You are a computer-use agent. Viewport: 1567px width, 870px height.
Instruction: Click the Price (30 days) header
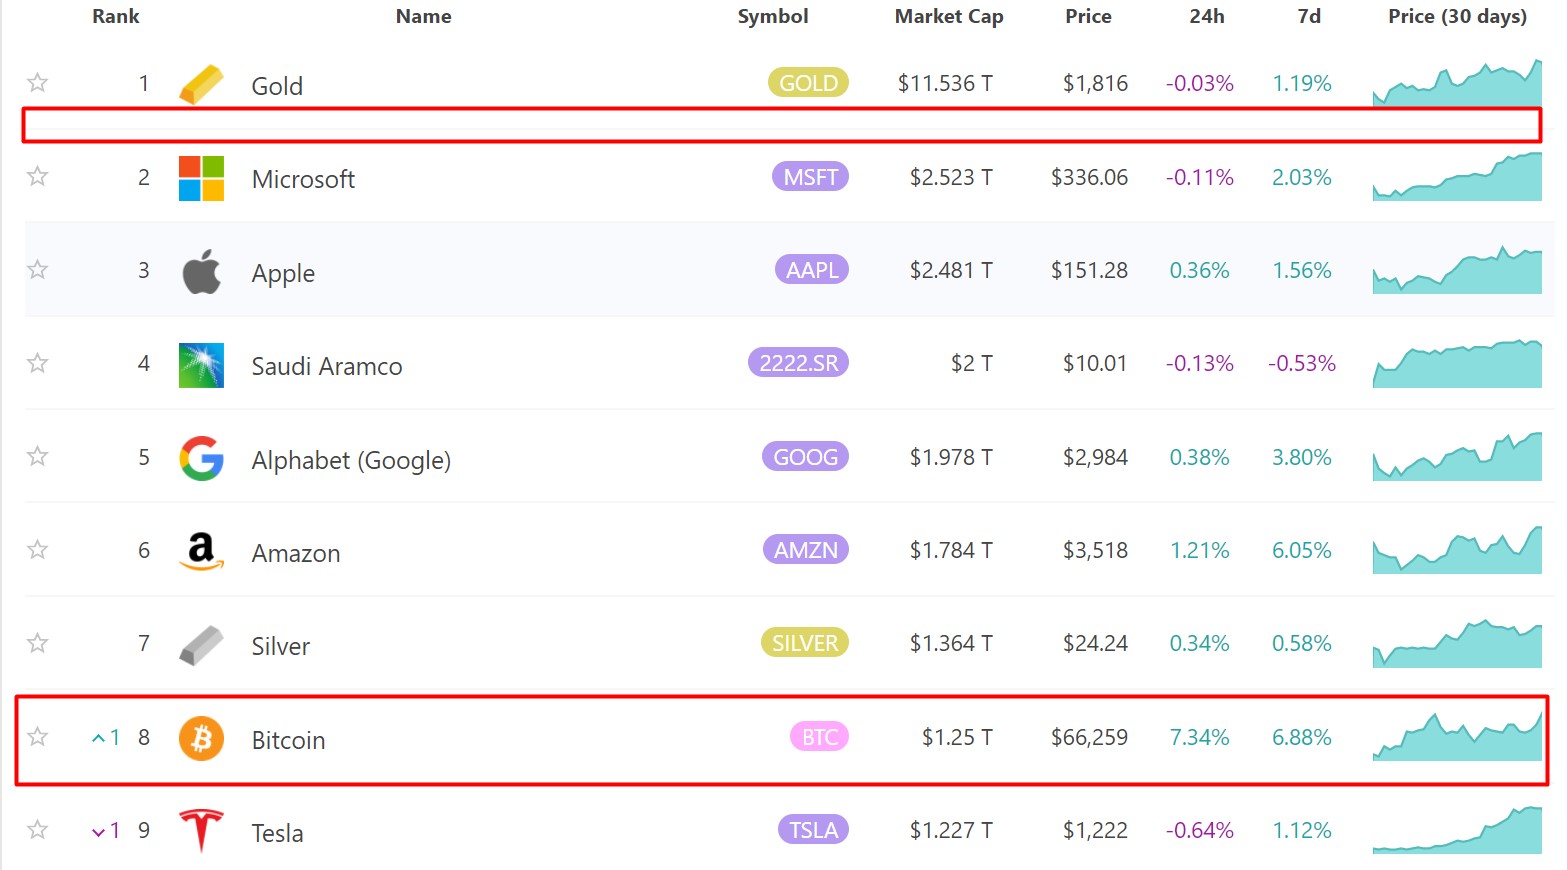coord(1457,16)
